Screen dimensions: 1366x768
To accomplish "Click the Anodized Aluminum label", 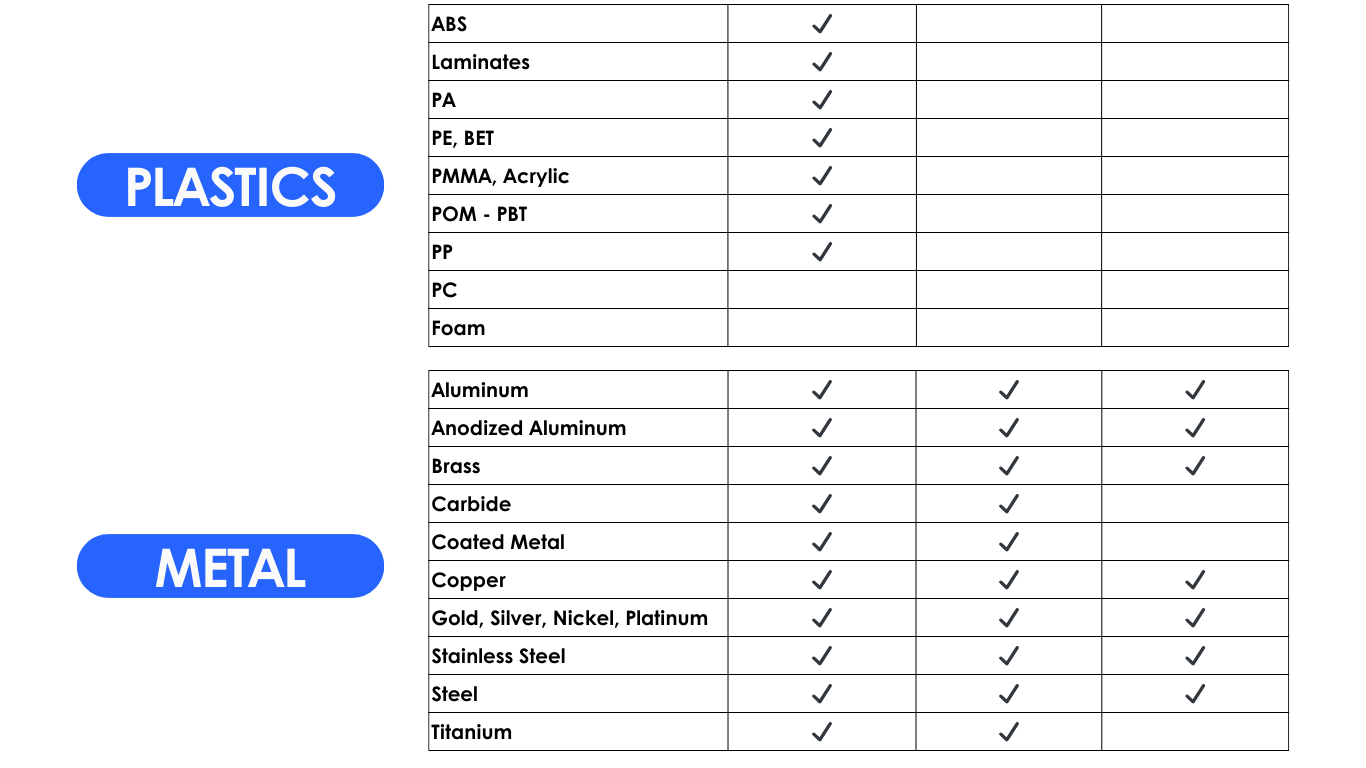I will 529,428.
